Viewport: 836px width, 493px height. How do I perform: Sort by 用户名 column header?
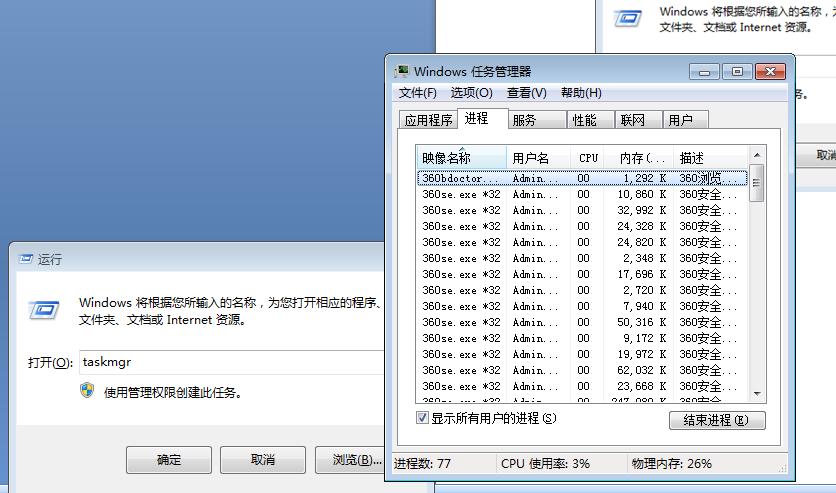(x=538, y=158)
